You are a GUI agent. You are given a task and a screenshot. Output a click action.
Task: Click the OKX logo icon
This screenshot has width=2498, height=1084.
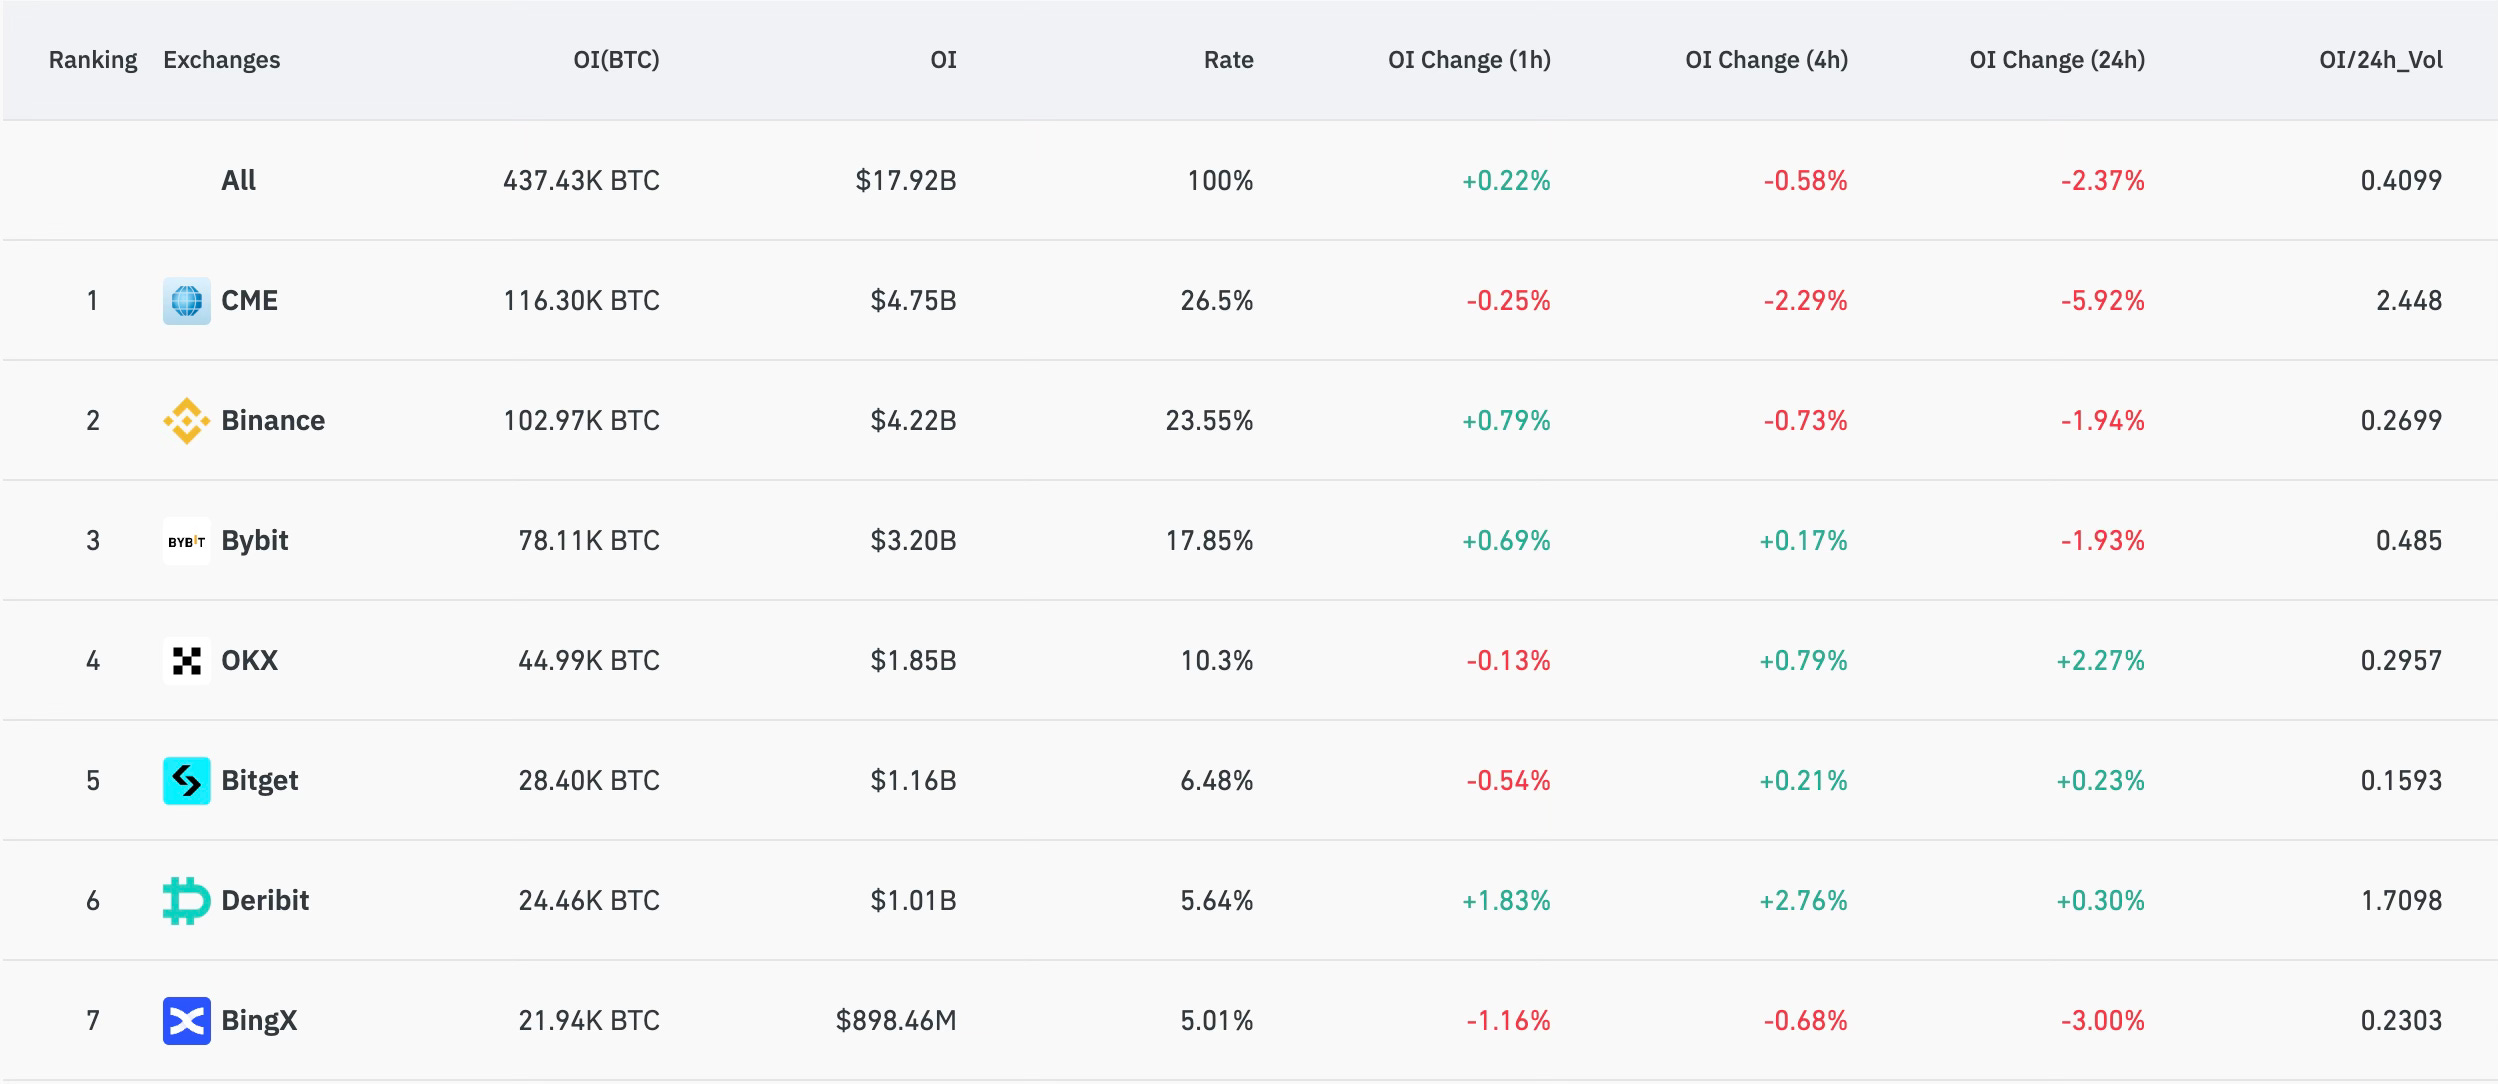(x=187, y=661)
